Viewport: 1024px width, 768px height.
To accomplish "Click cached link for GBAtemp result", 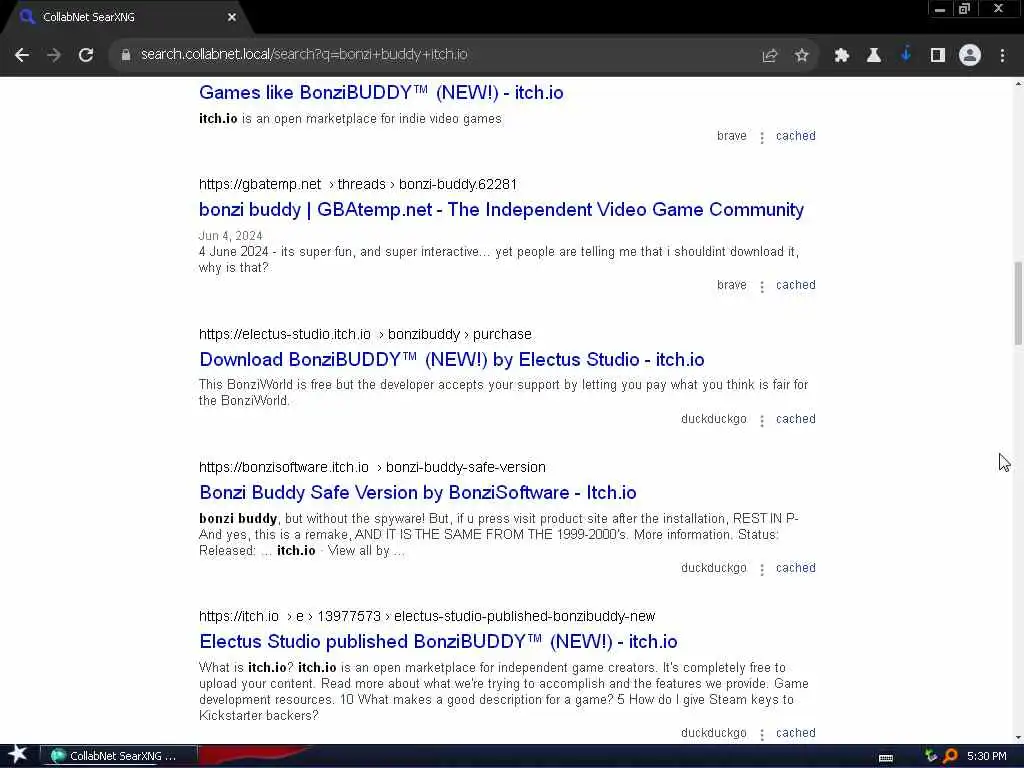I will (x=795, y=285).
